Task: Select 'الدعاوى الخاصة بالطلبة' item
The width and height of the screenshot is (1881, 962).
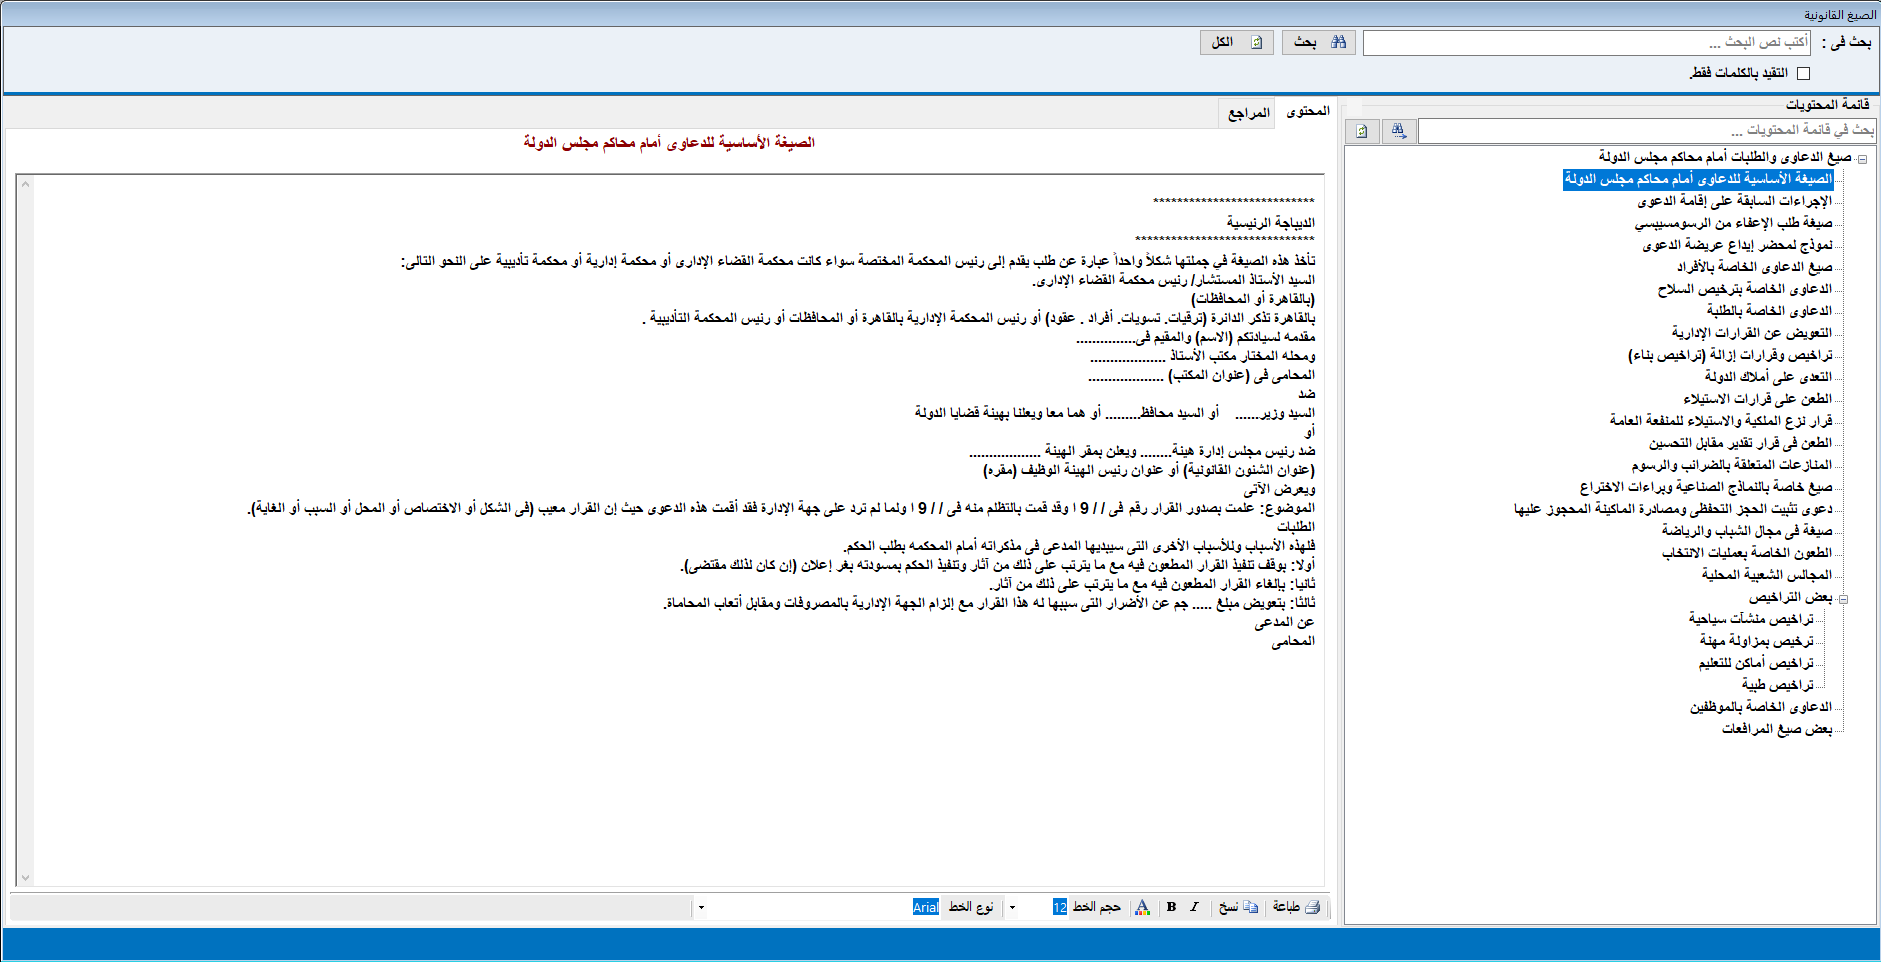Action: [x=1769, y=311]
